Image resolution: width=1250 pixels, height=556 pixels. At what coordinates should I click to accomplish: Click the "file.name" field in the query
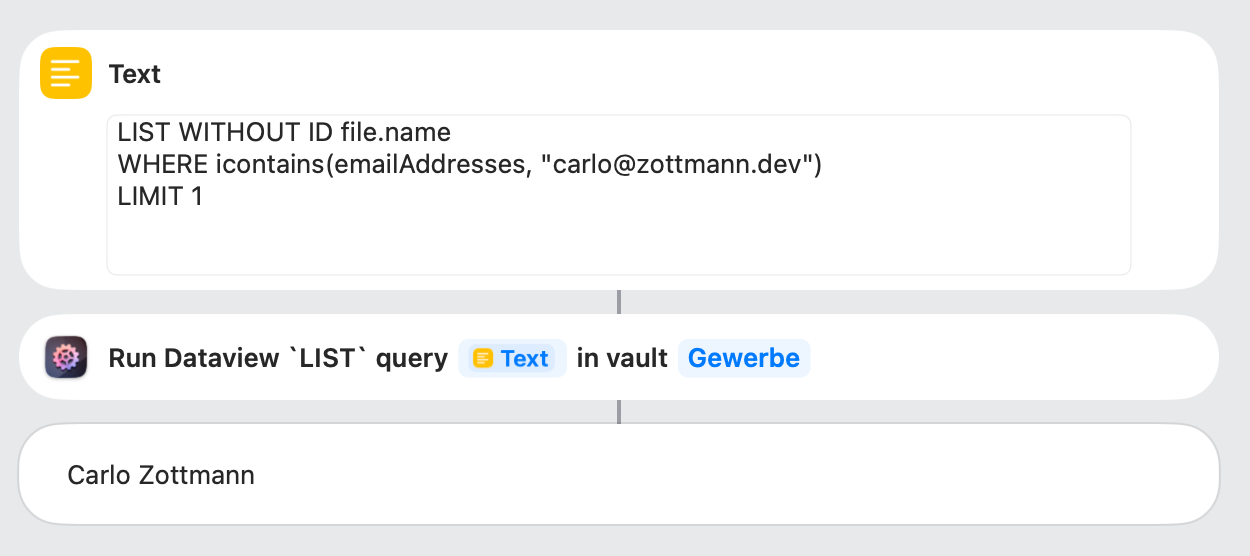tap(396, 132)
